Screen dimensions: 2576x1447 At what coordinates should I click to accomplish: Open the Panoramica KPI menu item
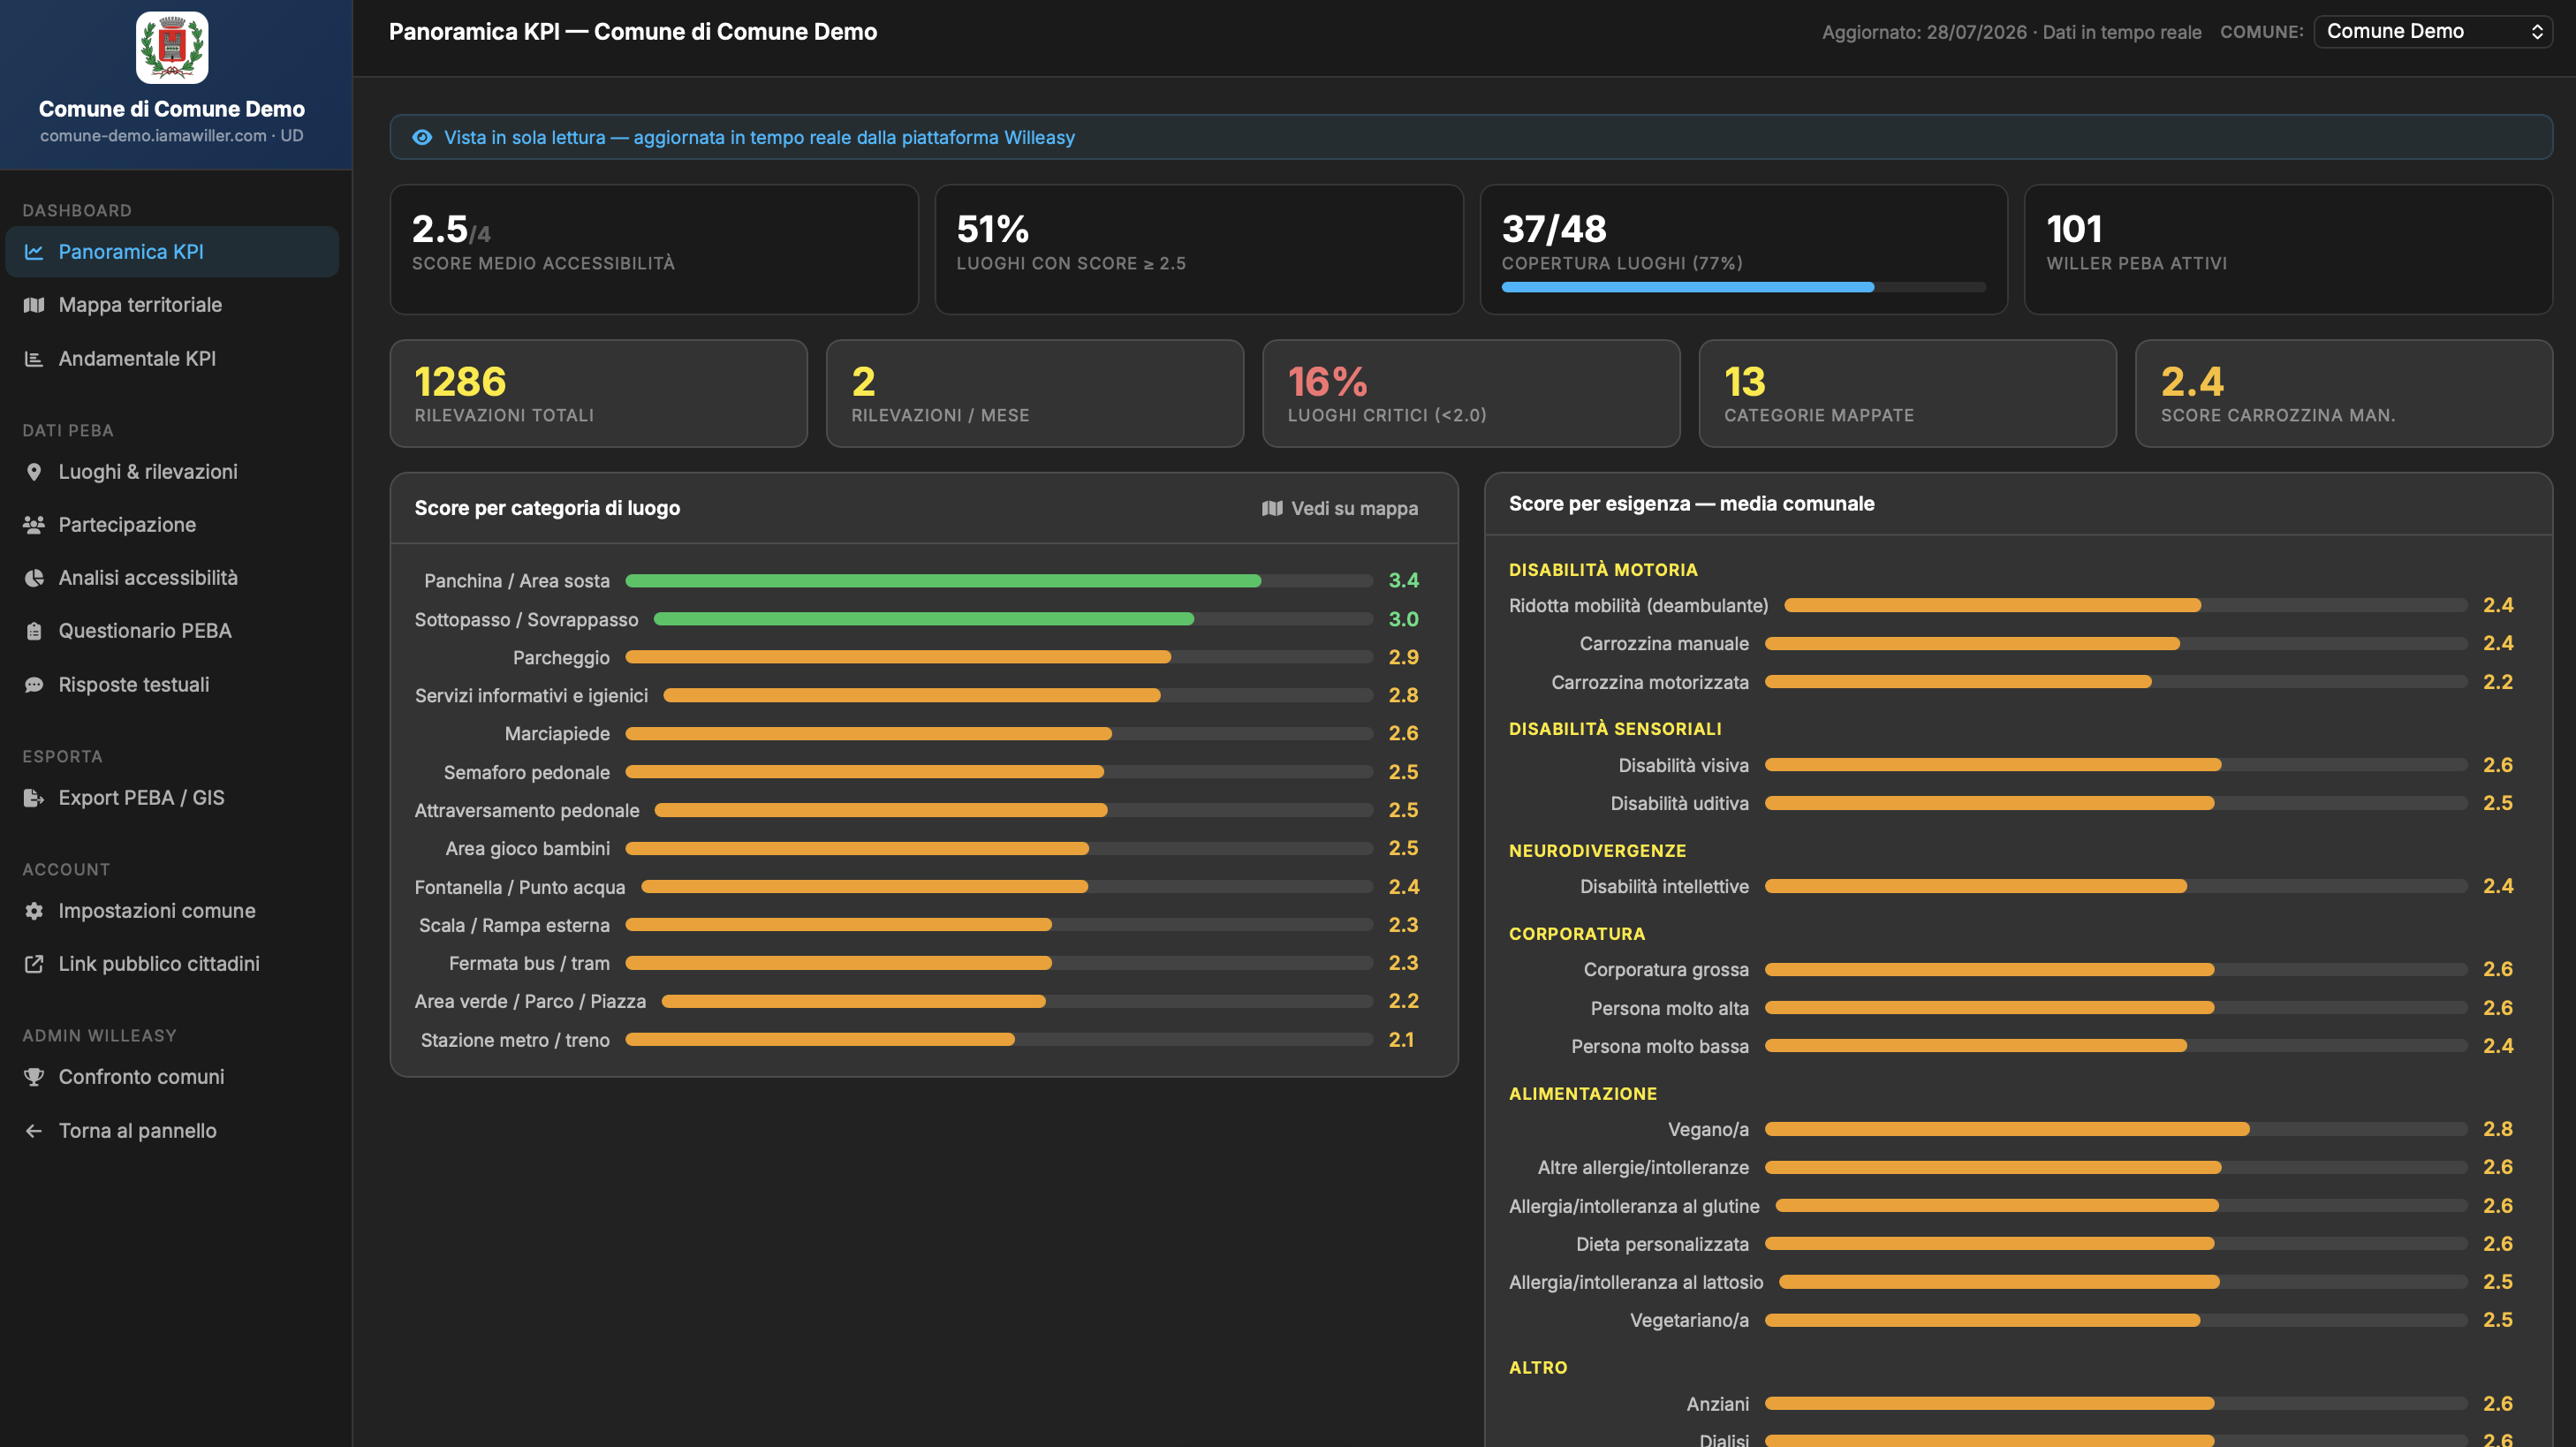tap(172, 252)
